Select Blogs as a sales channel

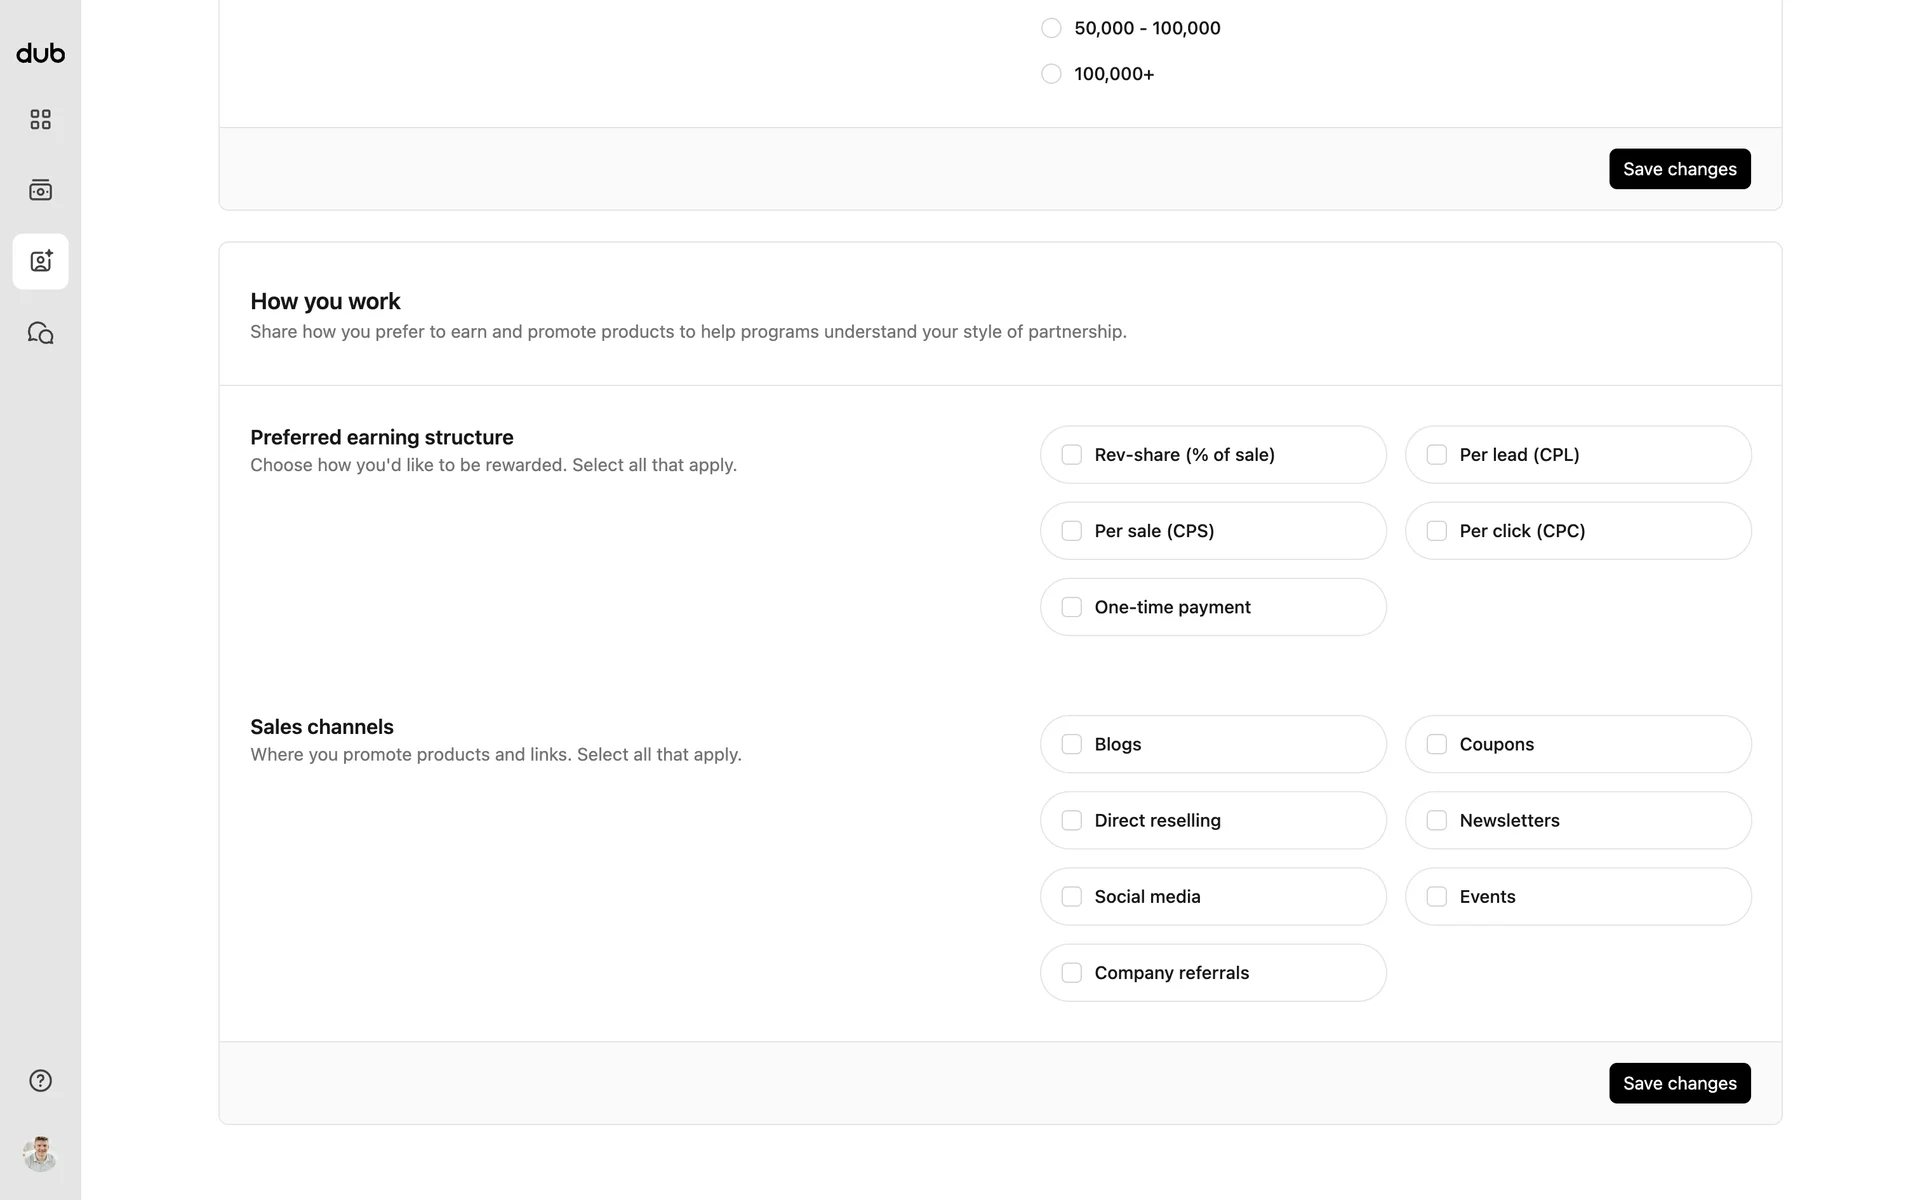click(x=1071, y=744)
